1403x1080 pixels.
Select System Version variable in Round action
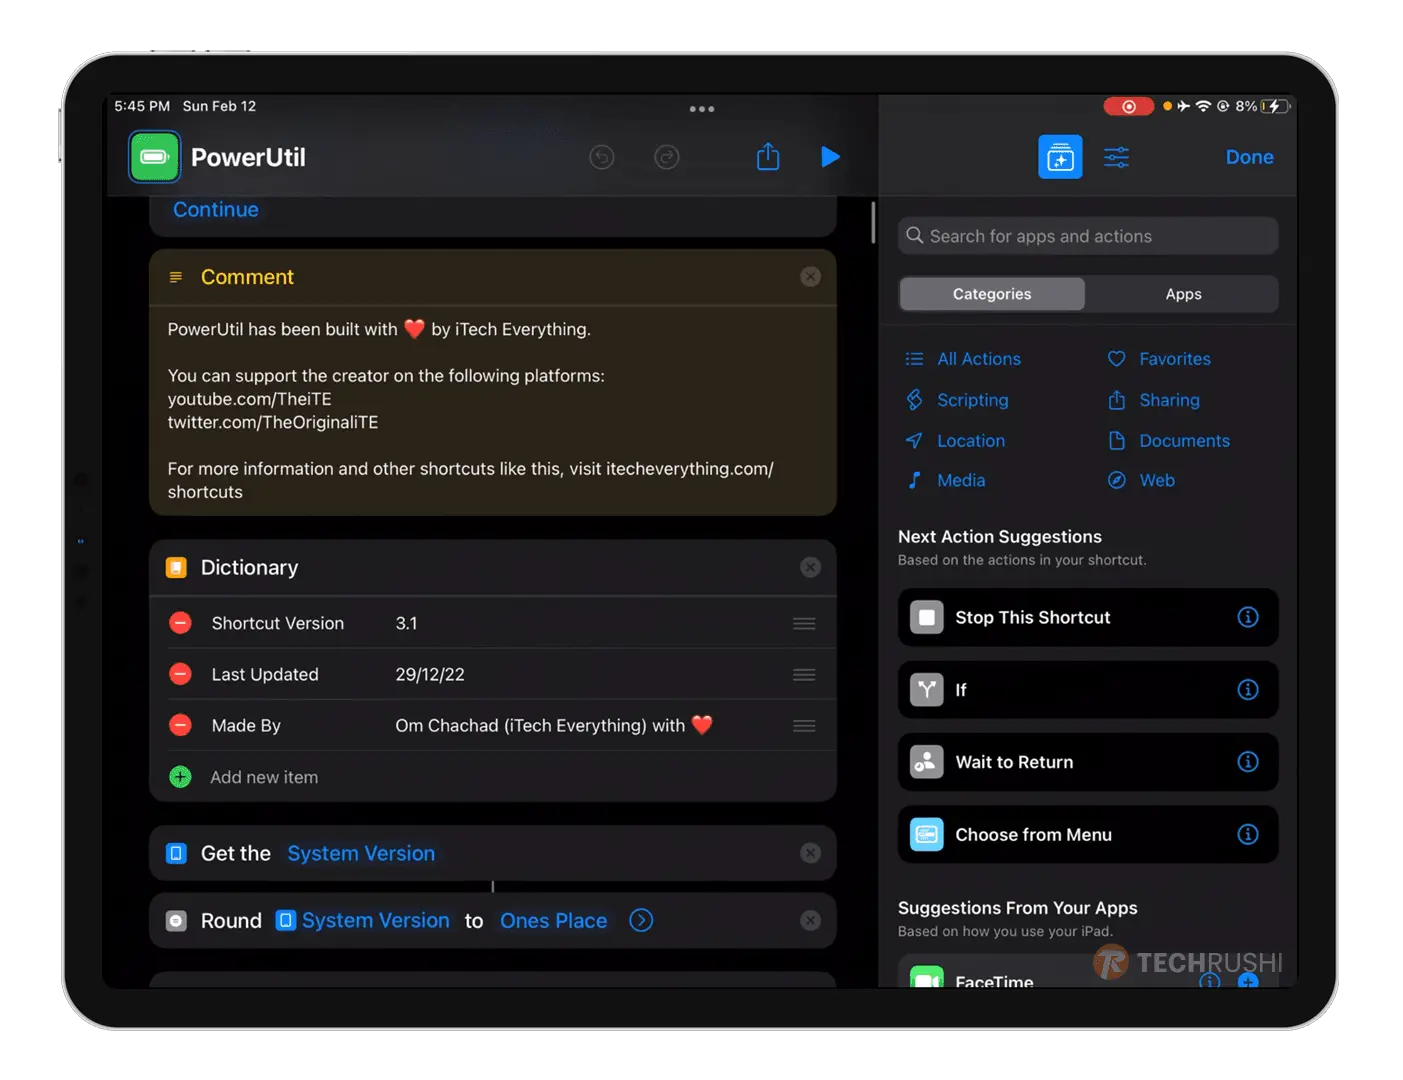[x=363, y=921]
